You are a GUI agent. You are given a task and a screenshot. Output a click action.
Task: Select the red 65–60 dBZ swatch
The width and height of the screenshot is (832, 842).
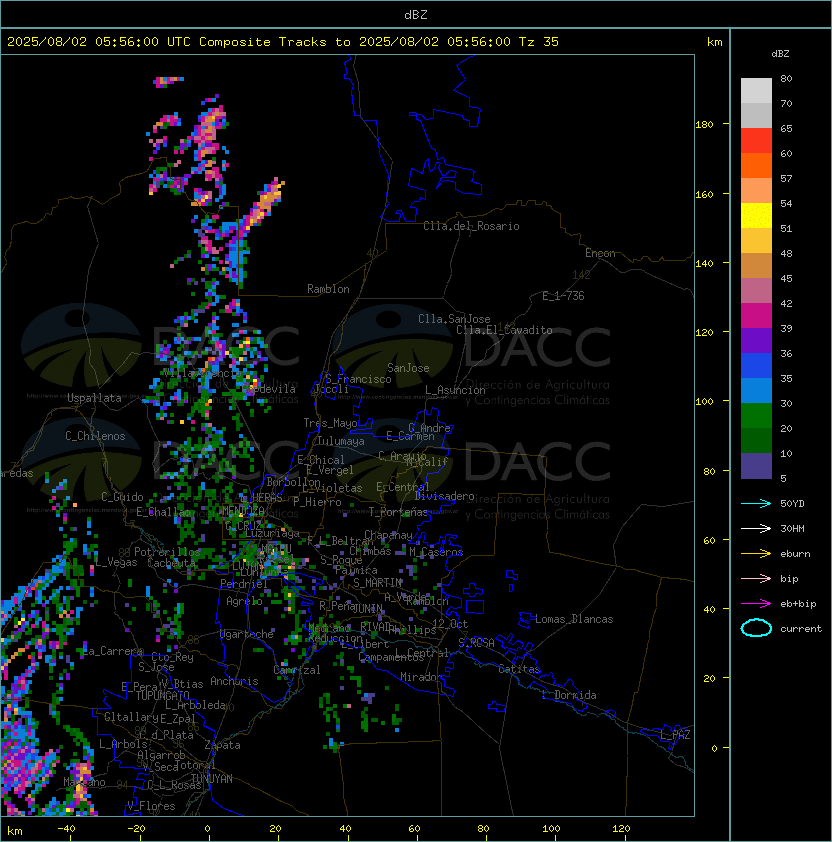pyautogui.click(x=756, y=141)
